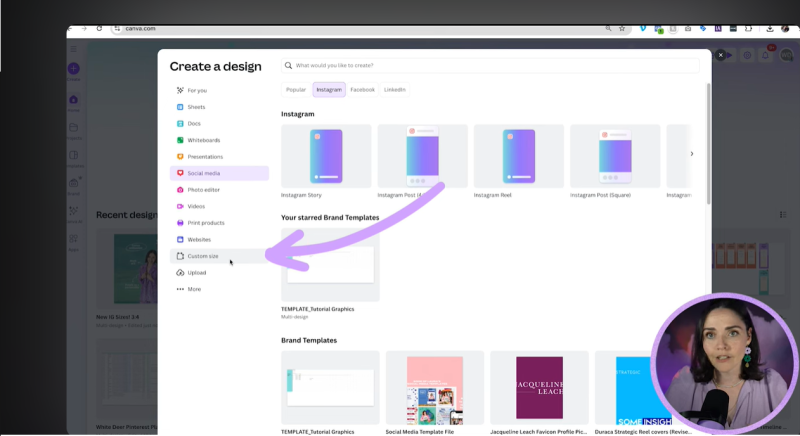Click the Custom size icon

click(180, 256)
